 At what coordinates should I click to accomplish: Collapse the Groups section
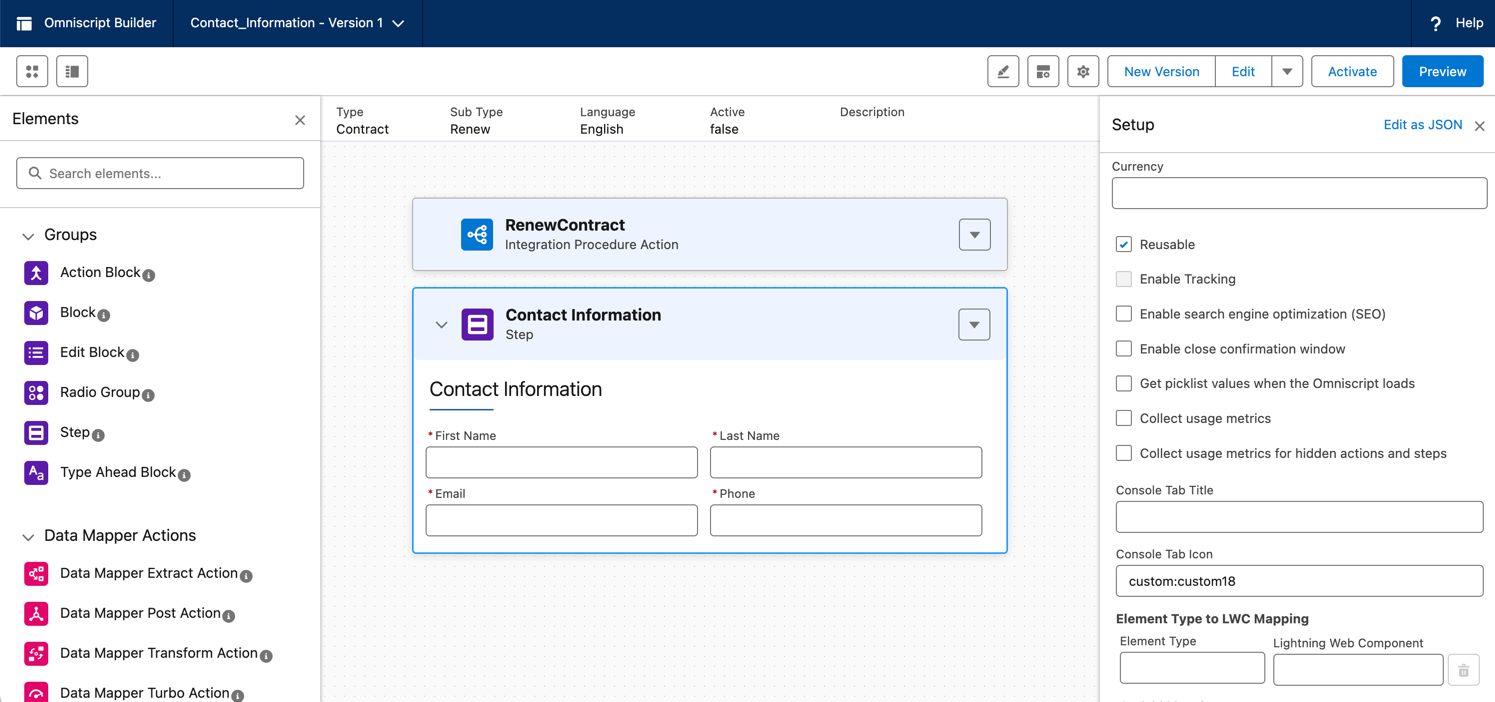28,236
